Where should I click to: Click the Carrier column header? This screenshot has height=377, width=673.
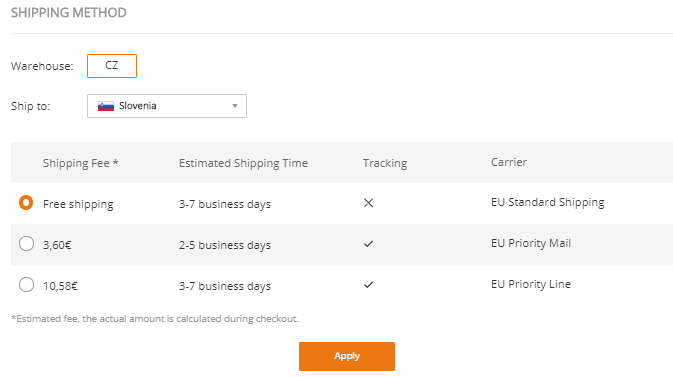509,162
